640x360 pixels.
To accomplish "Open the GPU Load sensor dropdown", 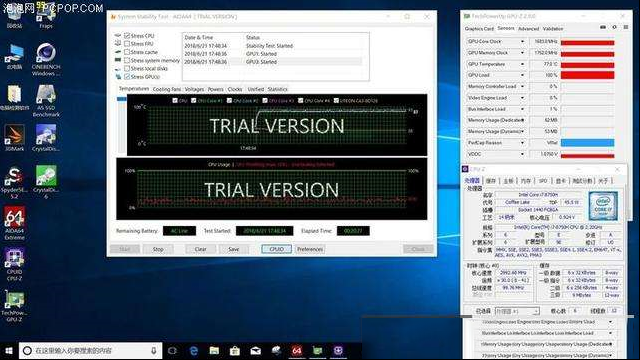I will click(522, 75).
